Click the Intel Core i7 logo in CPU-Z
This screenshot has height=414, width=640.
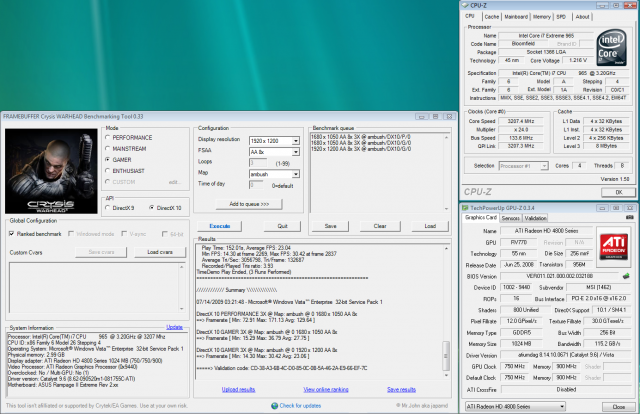click(x=611, y=47)
